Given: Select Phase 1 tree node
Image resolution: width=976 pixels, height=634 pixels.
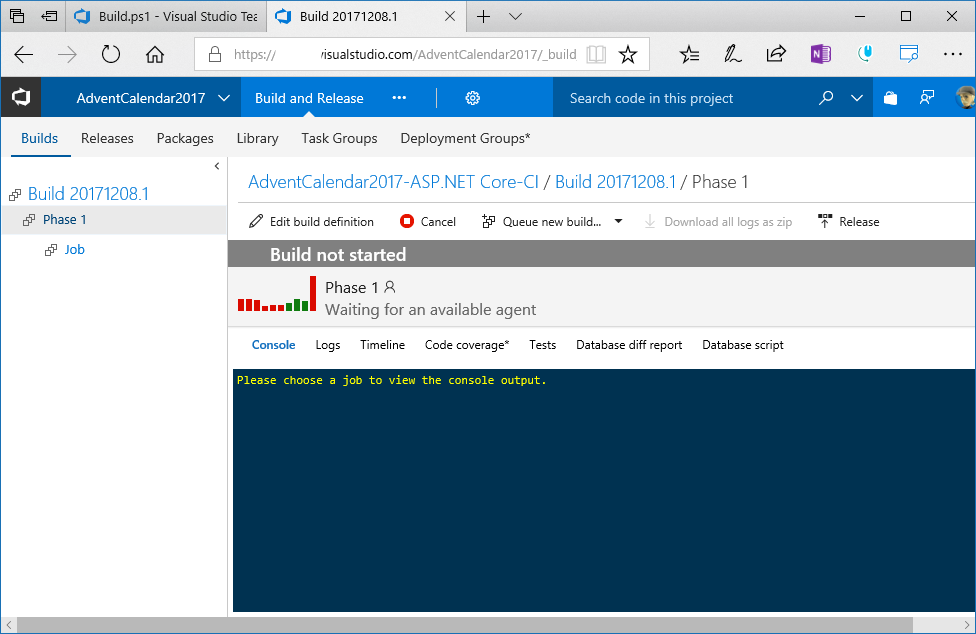Looking at the screenshot, I should click(x=113, y=220).
